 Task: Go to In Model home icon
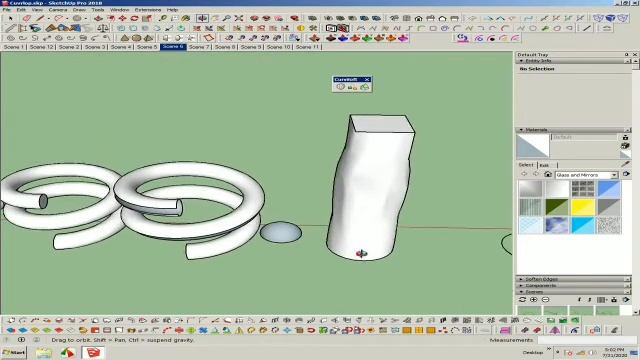pos(548,175)
